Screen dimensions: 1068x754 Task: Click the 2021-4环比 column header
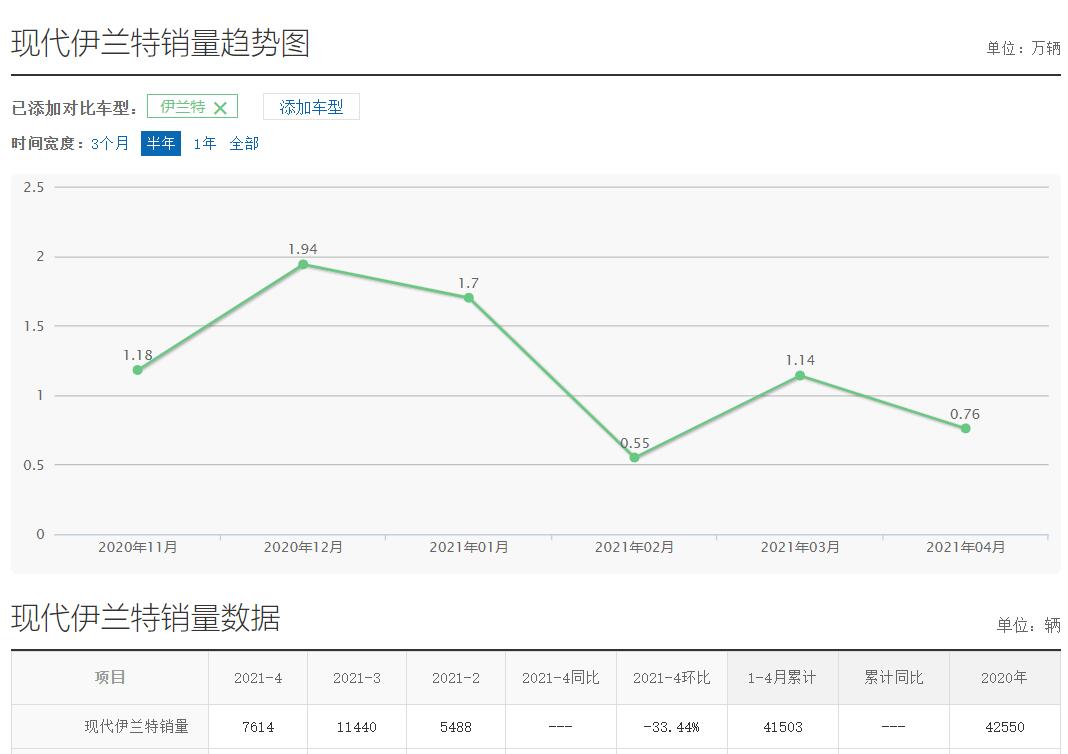pos(672,678)
